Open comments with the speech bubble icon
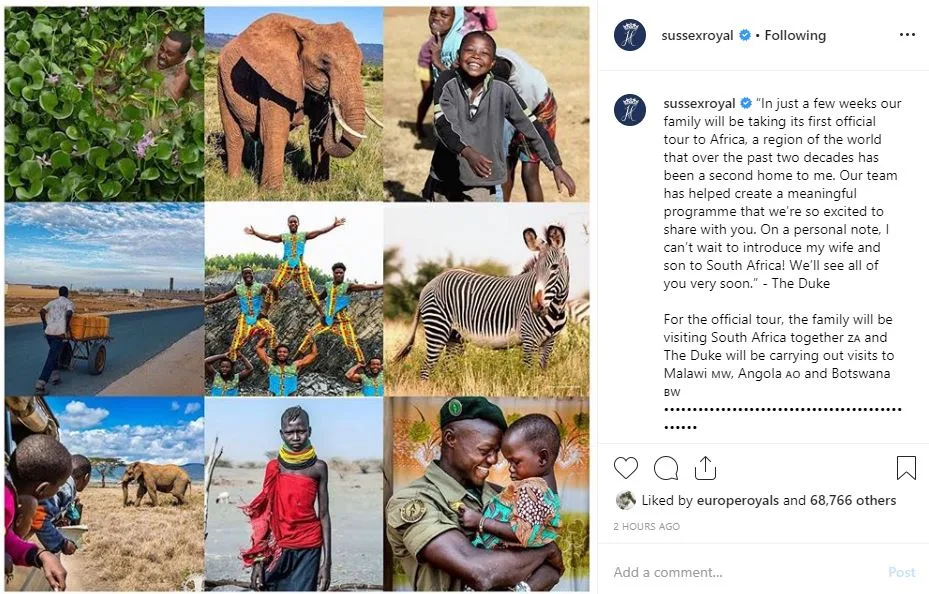The image size is (929, 594). click(x=666, y=468)
